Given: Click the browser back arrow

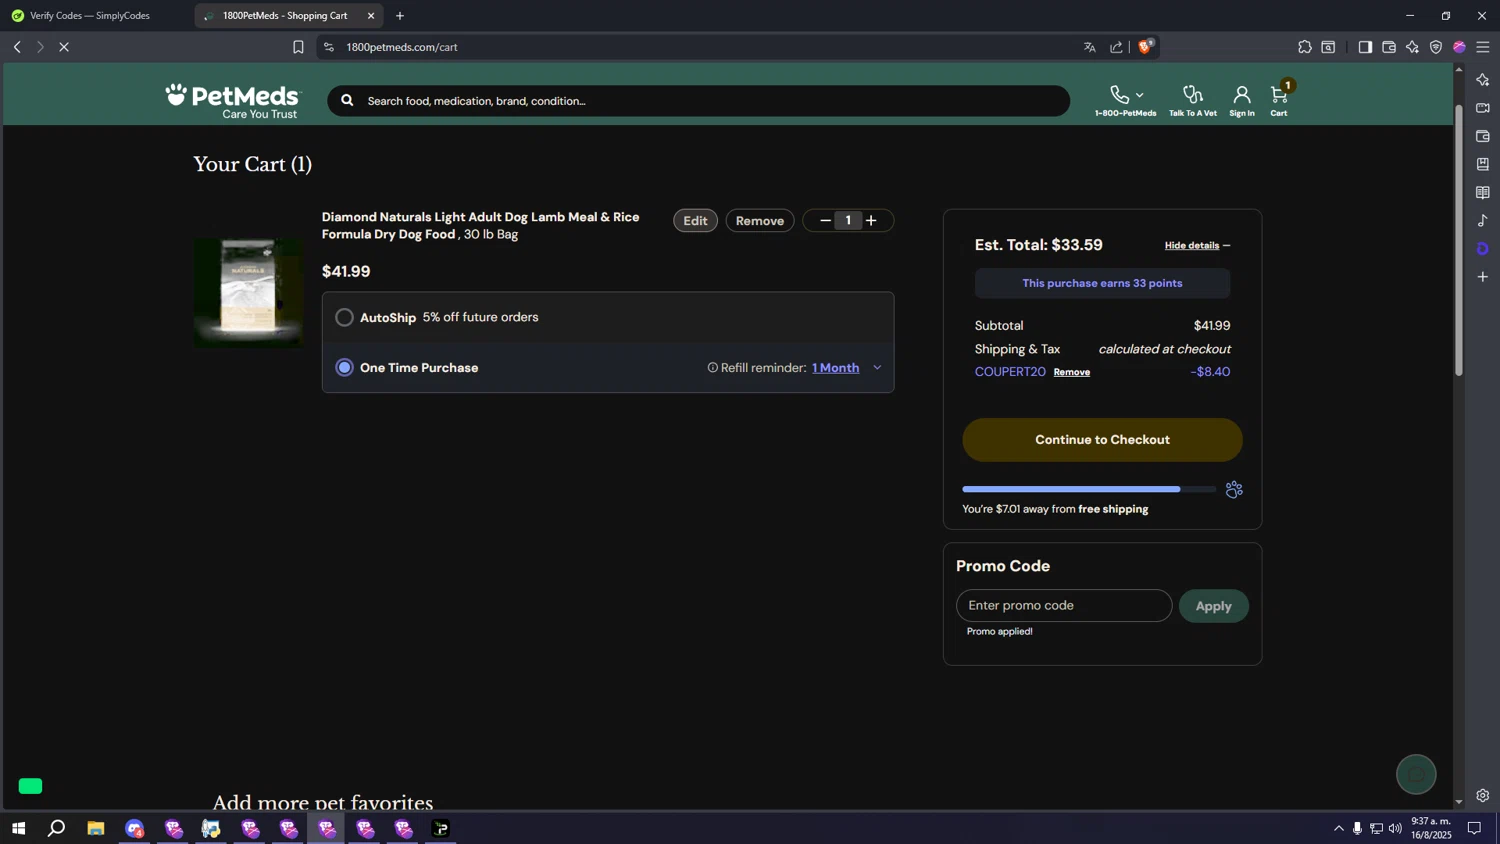Looking at the screenshot, I should tap(17, 47).
